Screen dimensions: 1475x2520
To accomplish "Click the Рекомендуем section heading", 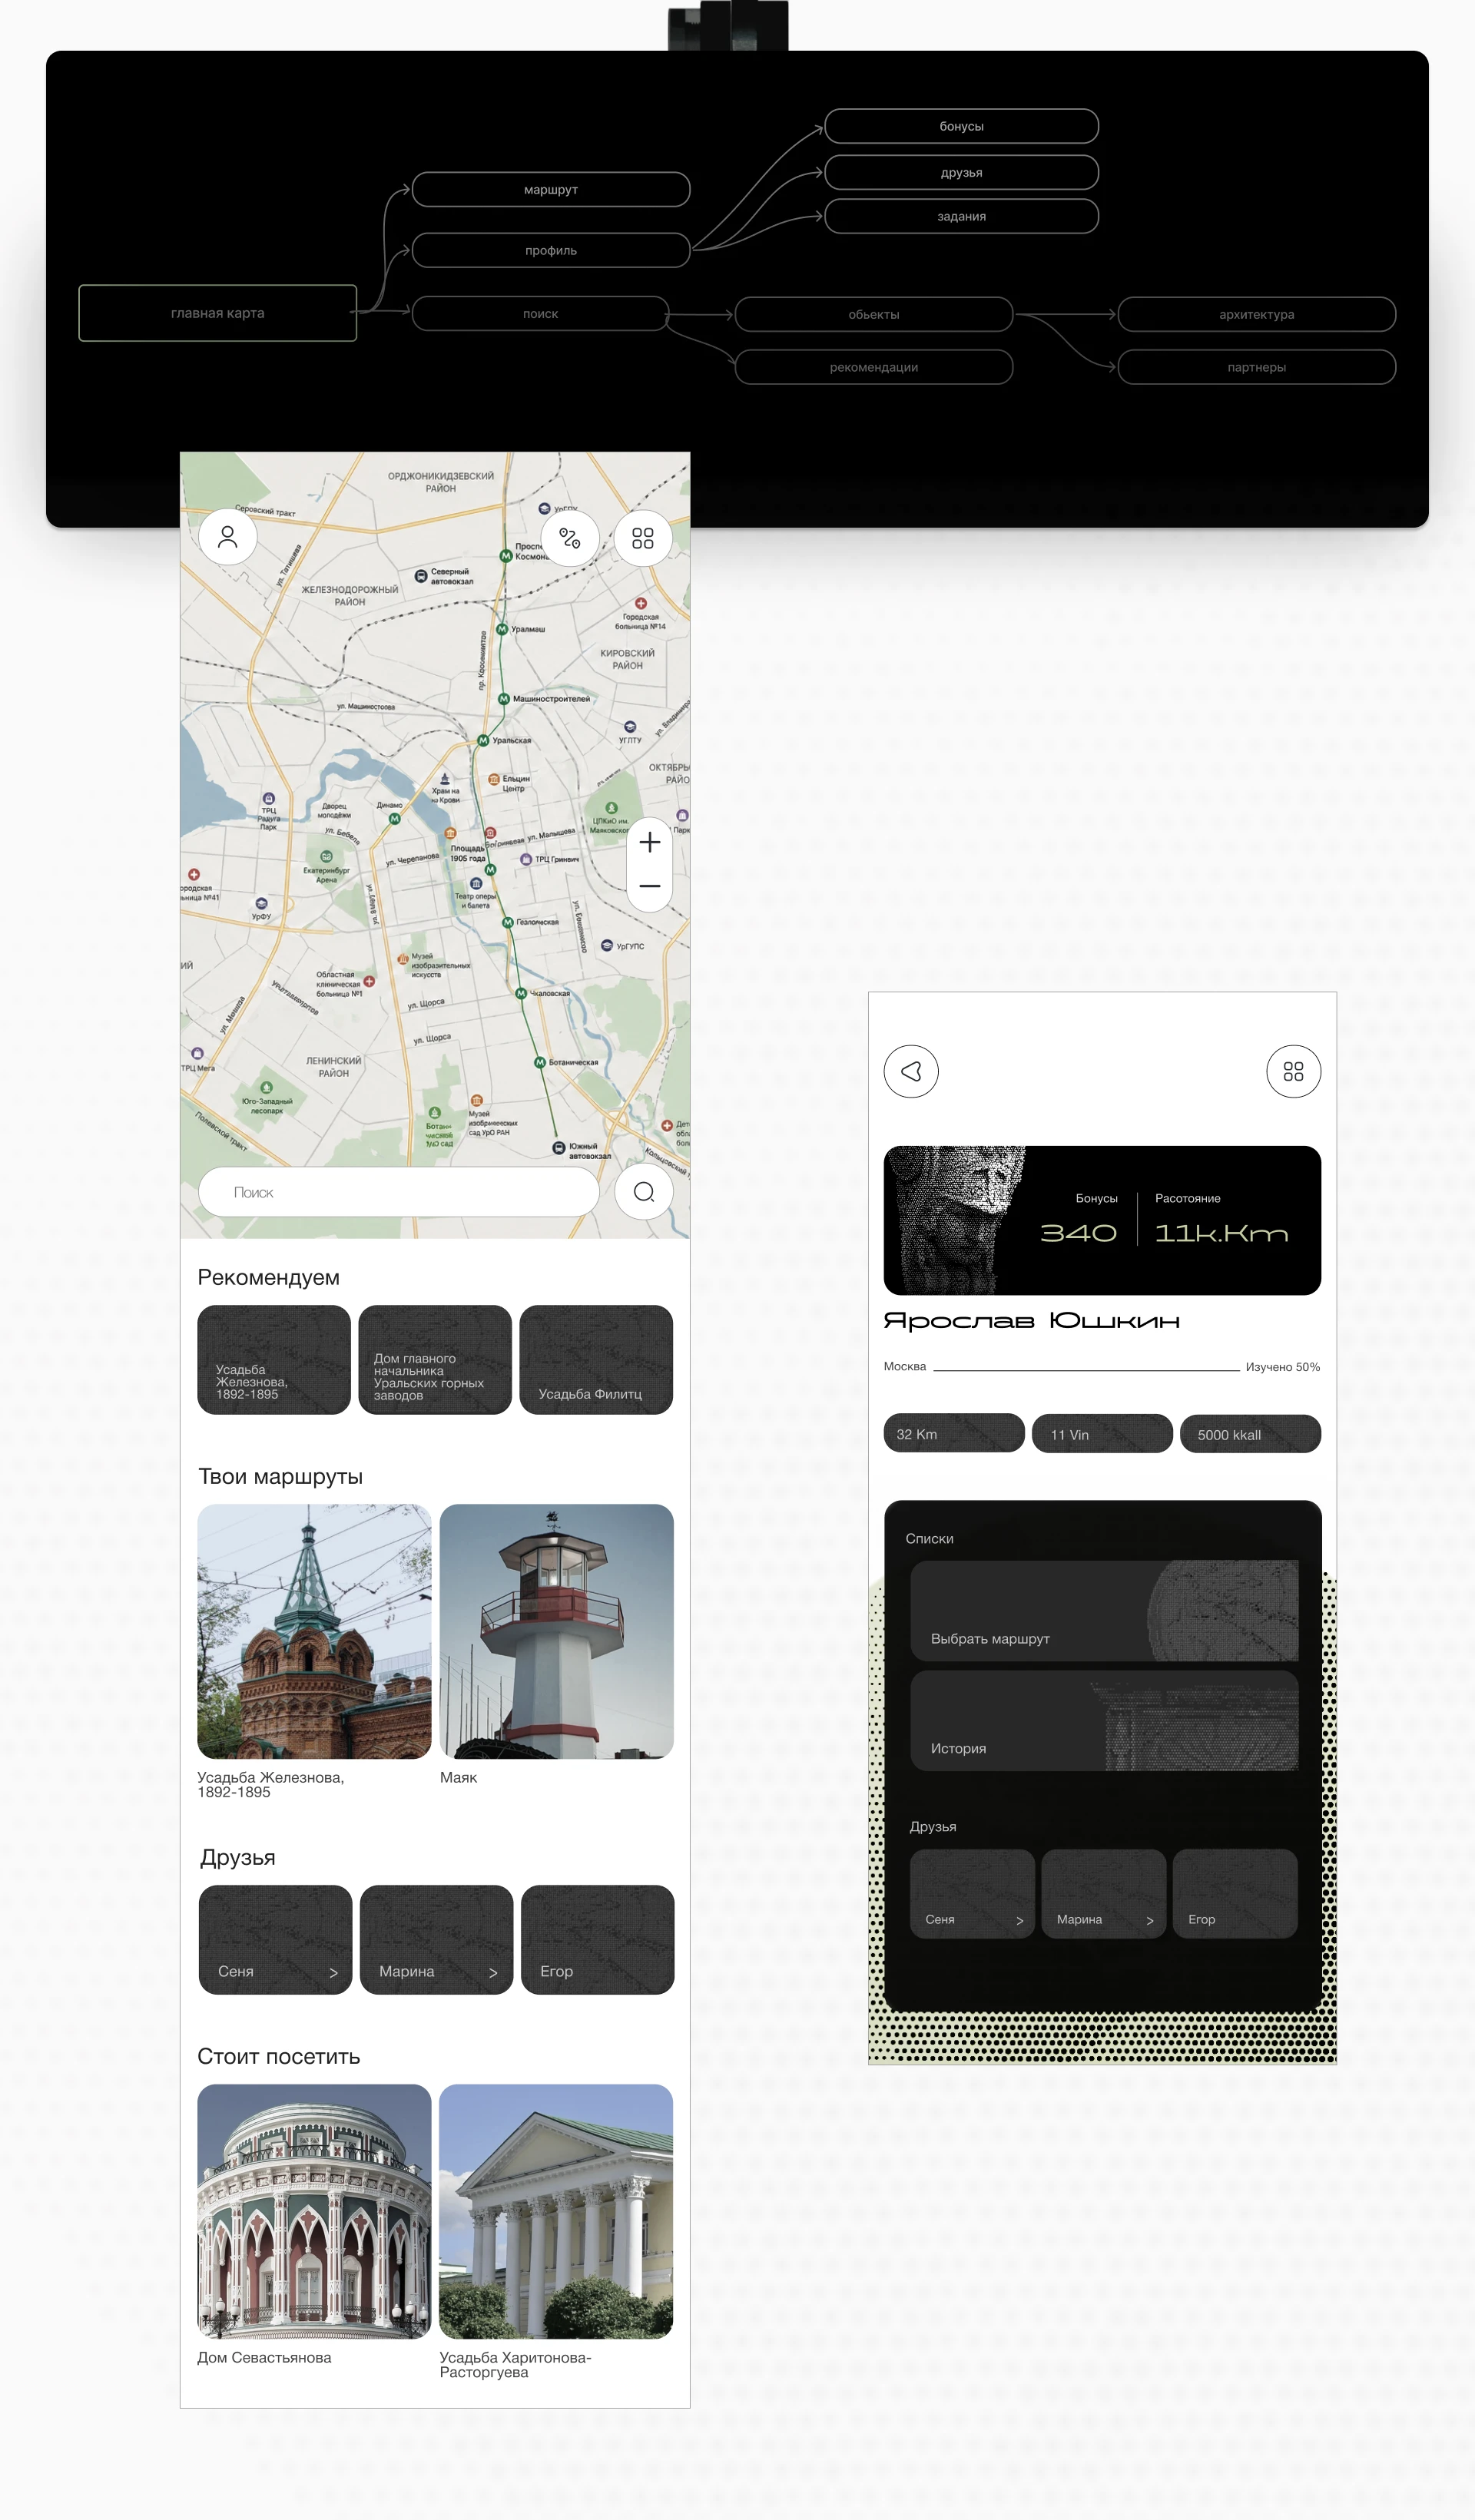I will (x=269, y=1277).
